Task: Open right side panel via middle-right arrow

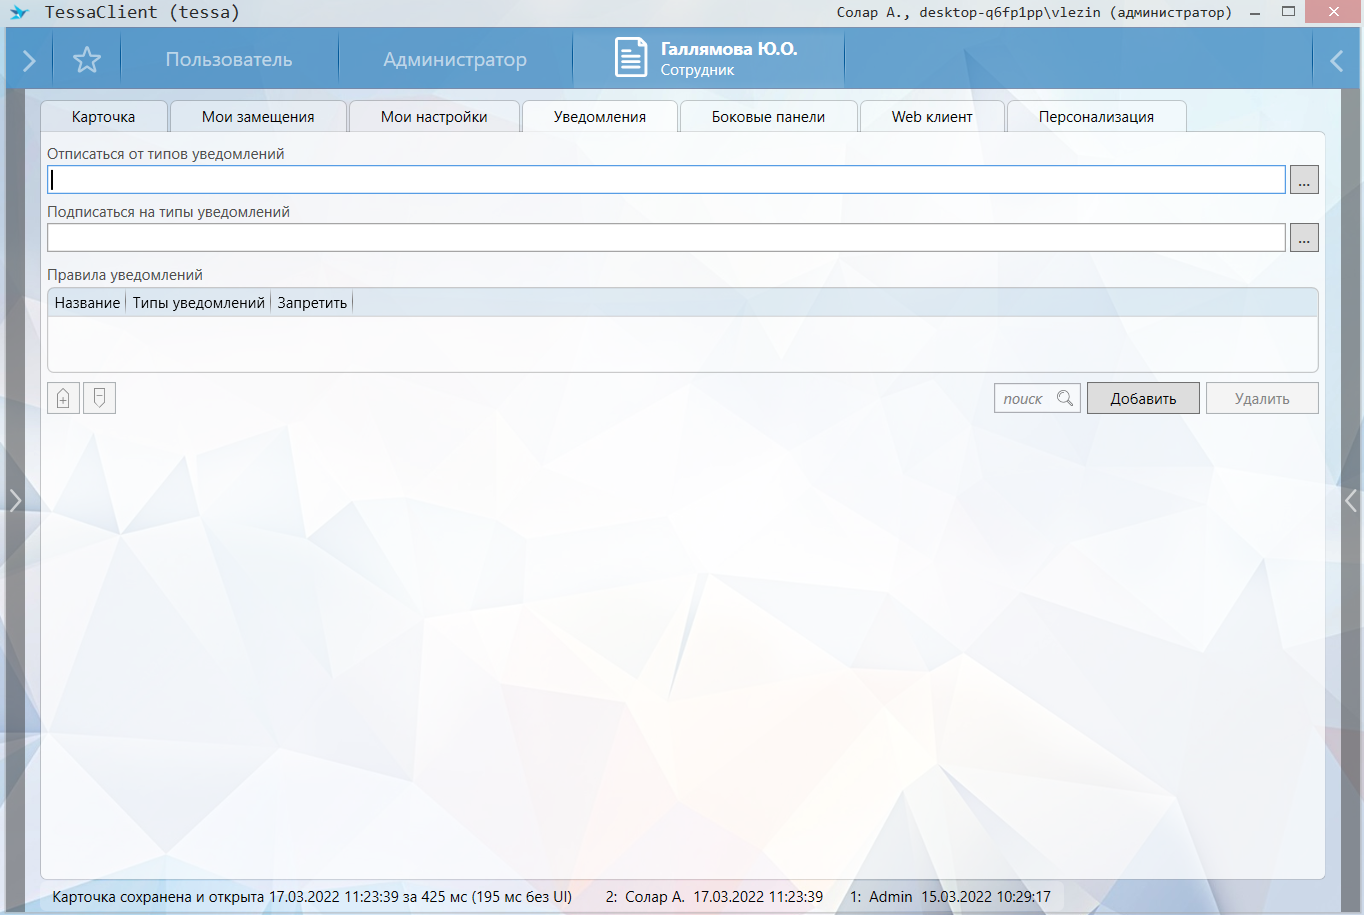Action: pyautogui.click(x=1351, y=500)
